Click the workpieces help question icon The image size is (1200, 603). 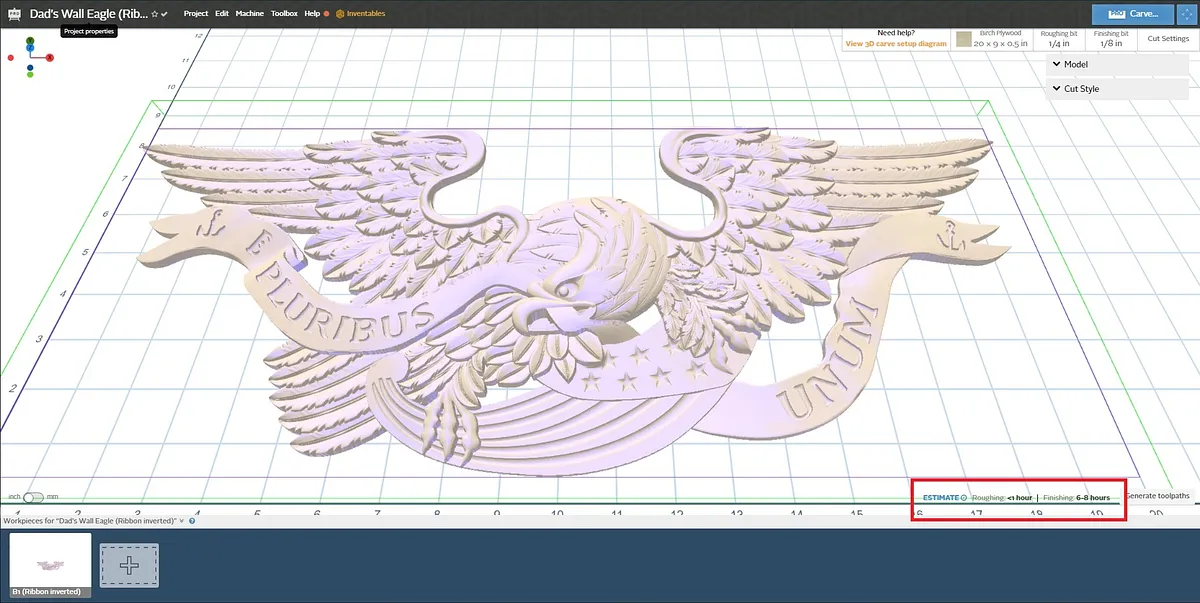coord(191,521)
